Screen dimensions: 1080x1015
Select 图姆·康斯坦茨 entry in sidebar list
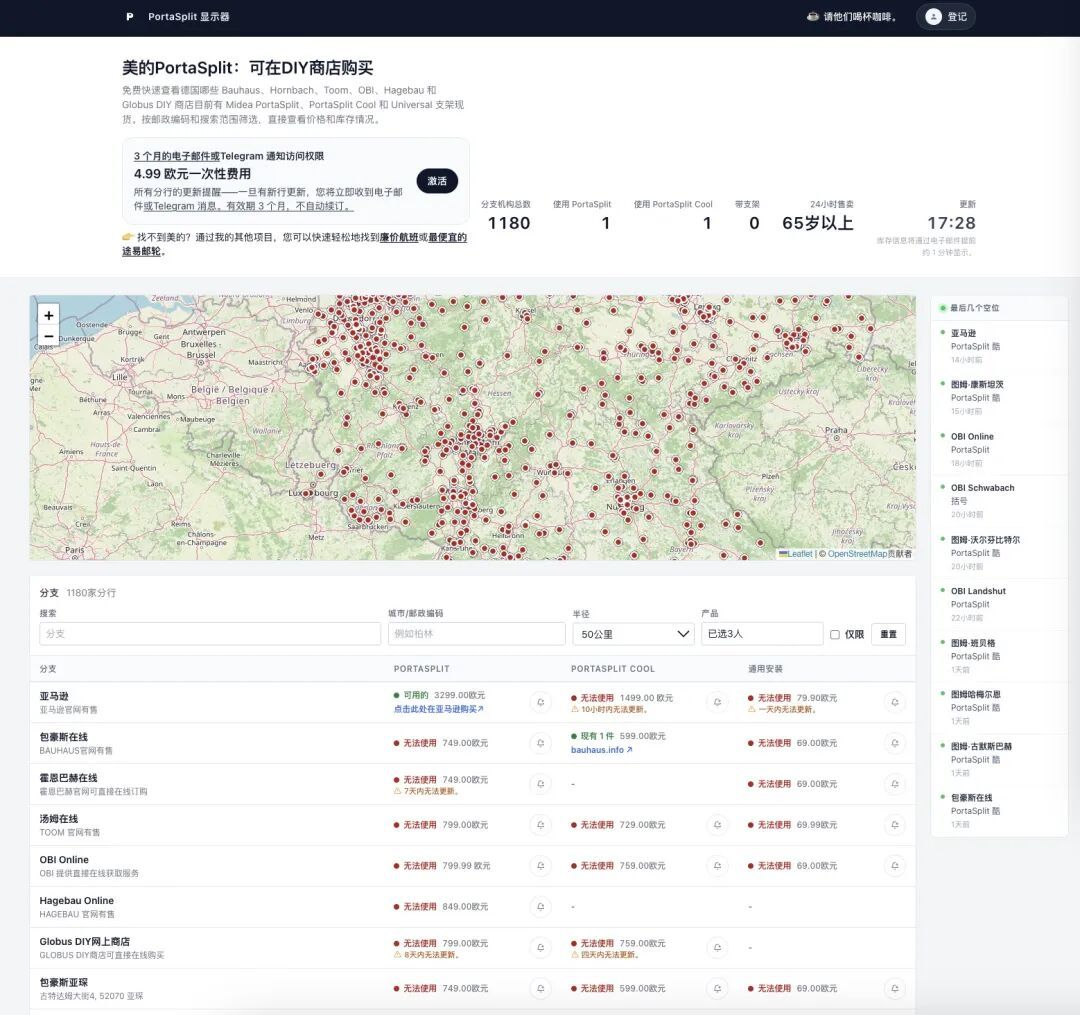(x=999, y=398)
